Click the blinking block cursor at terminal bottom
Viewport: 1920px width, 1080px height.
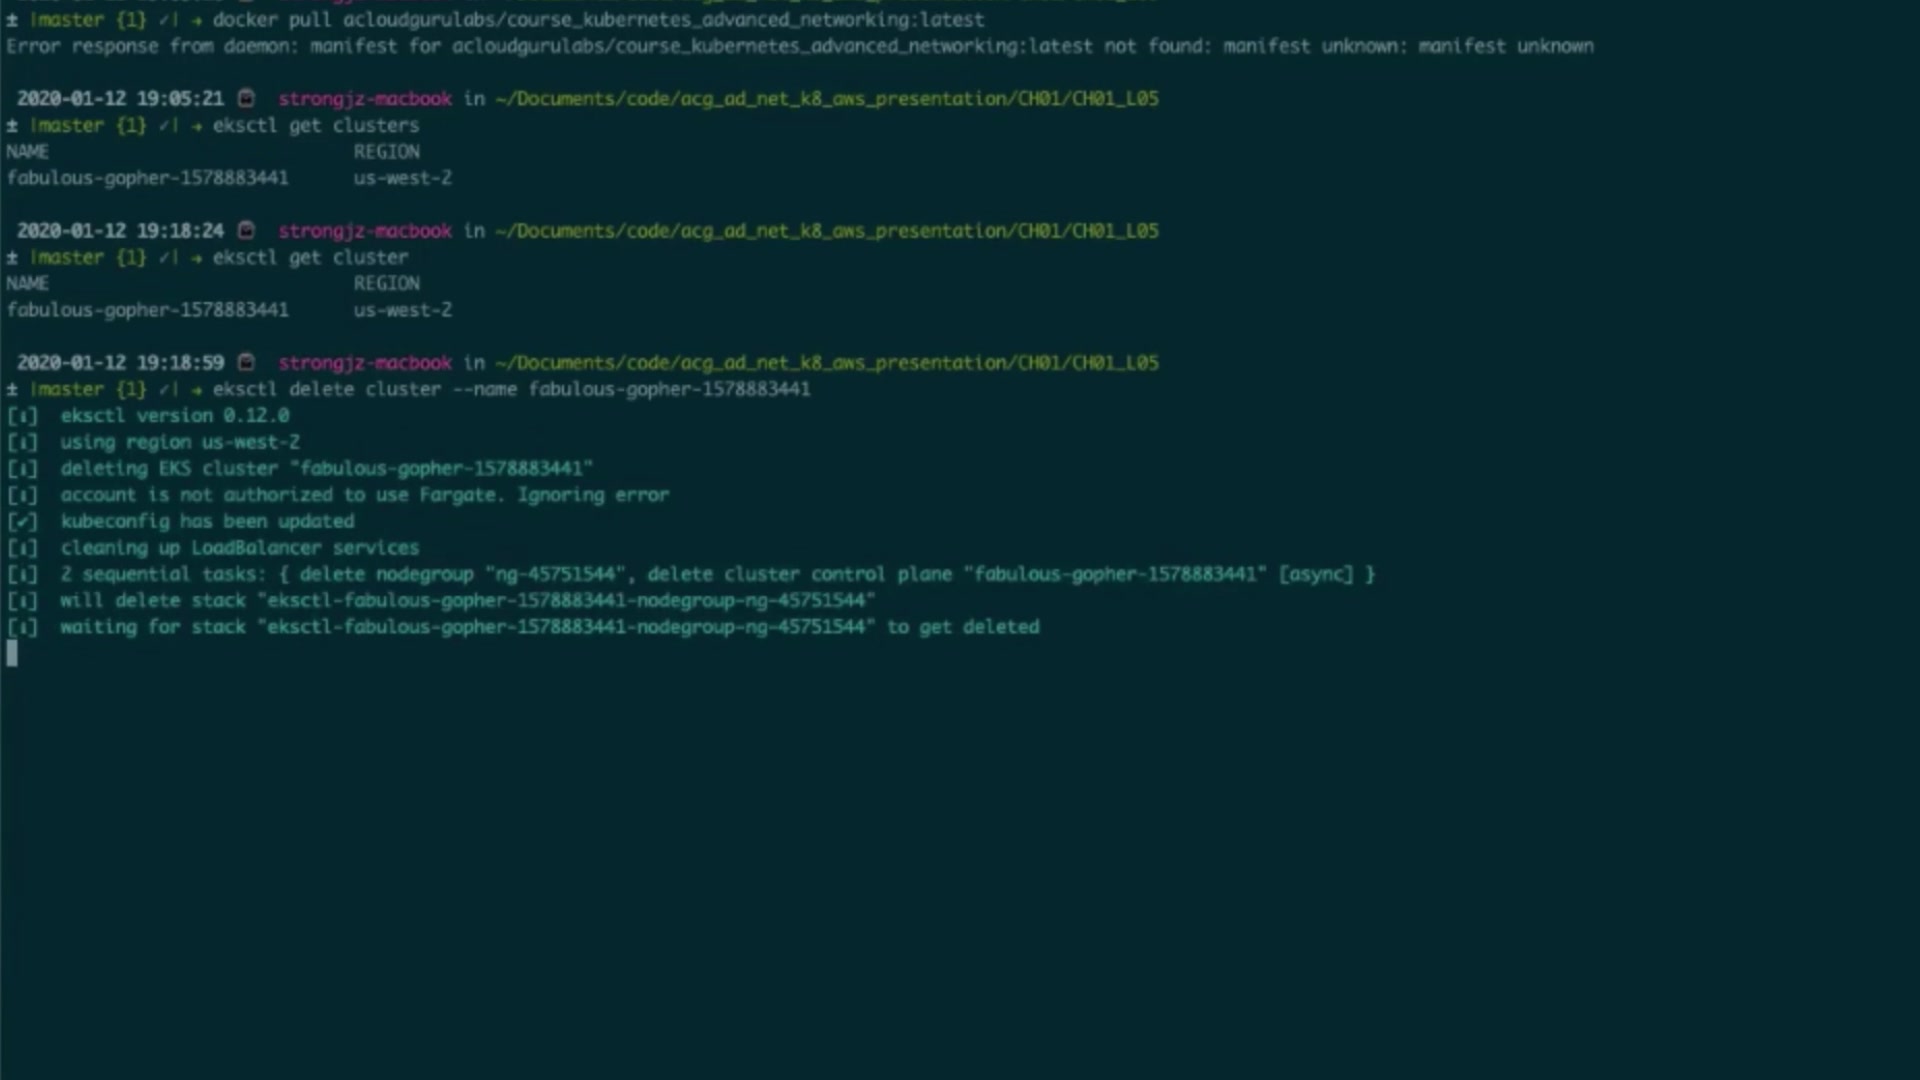pos(12,653)
